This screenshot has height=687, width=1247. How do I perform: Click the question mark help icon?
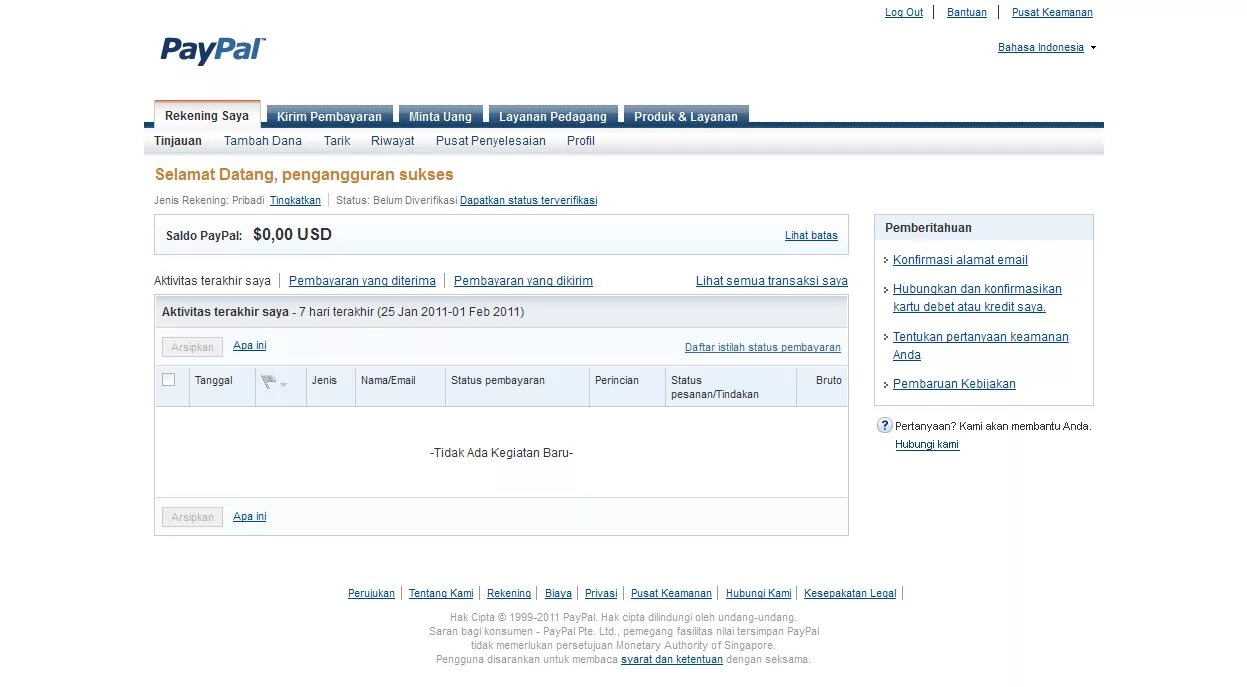click(884, 425)
